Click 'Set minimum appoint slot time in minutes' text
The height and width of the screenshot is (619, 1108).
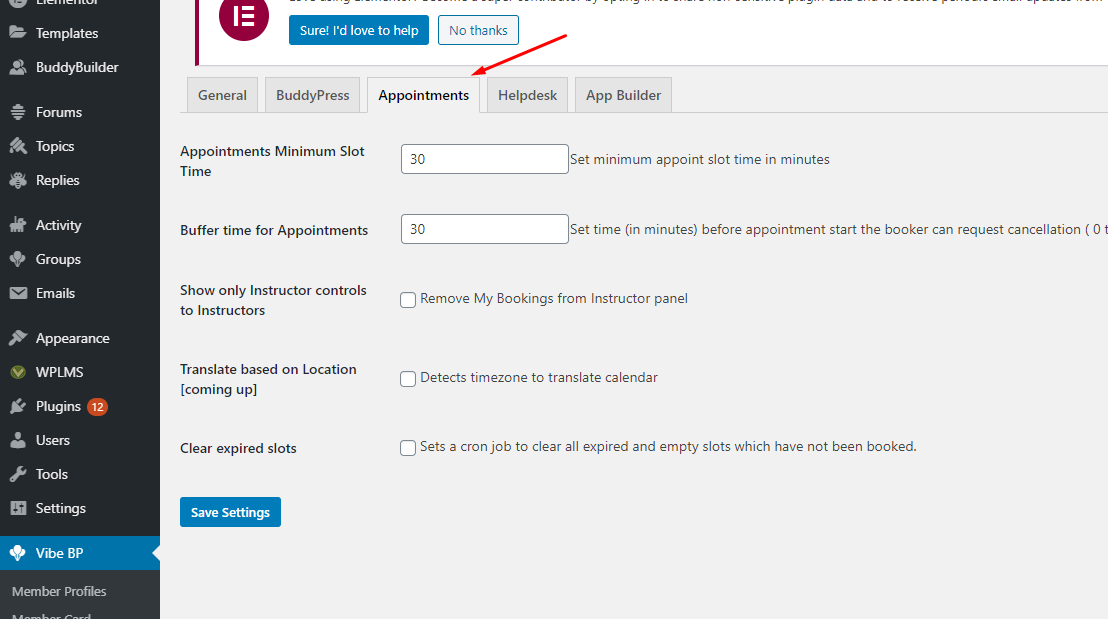[x=700, y=160]
